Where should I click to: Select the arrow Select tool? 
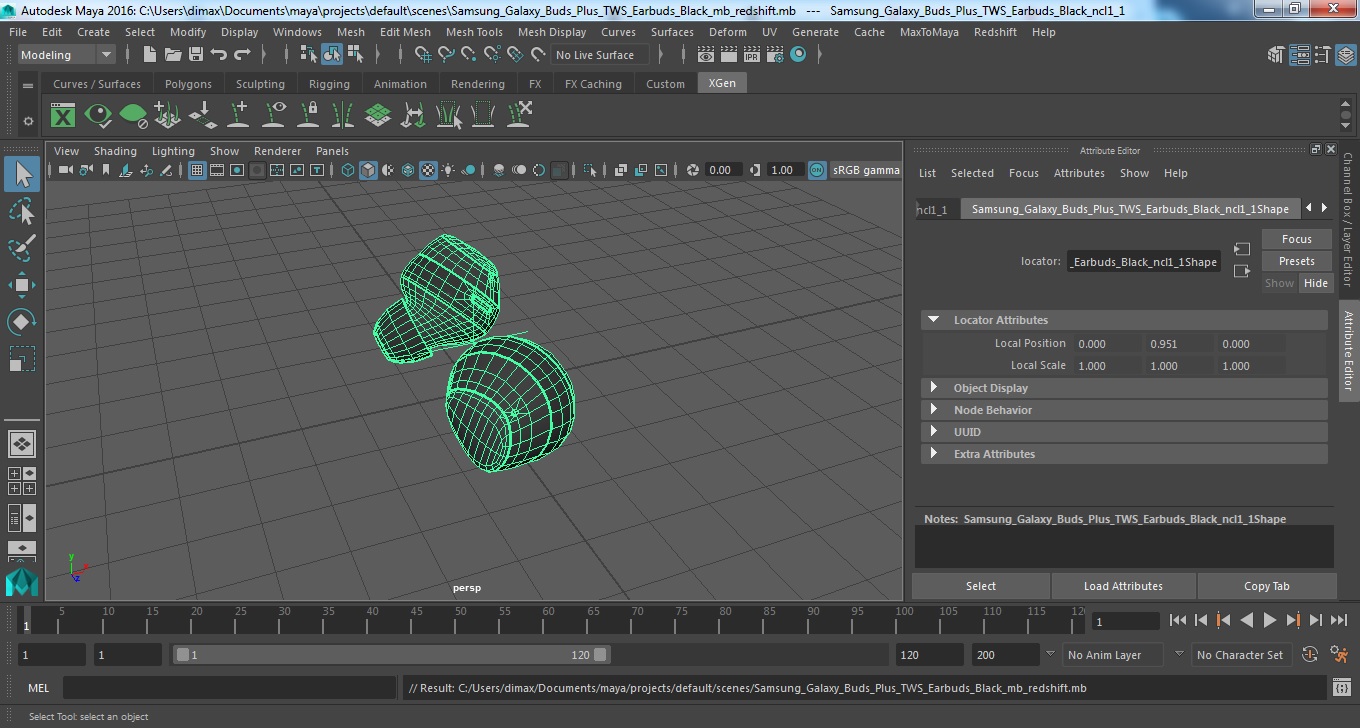point(22,174)
